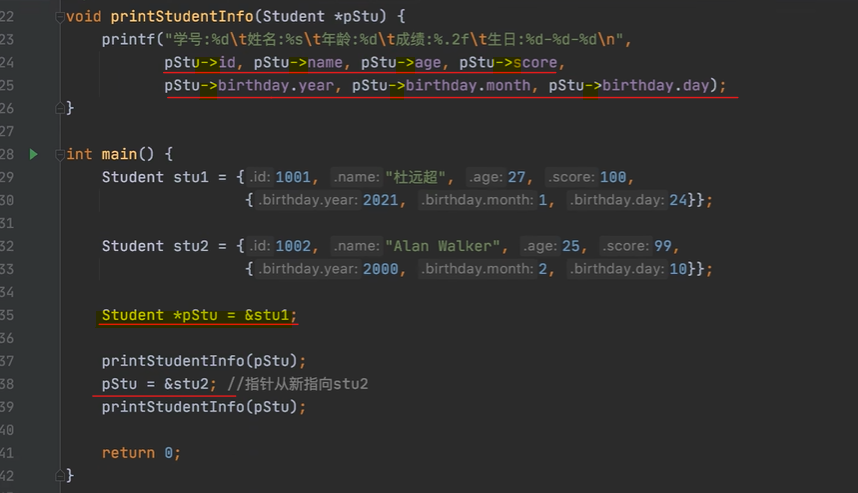This screenshot has height=493, width=858.
Task: Click the printStudentInfo function name in its definition
Action: 182,16
